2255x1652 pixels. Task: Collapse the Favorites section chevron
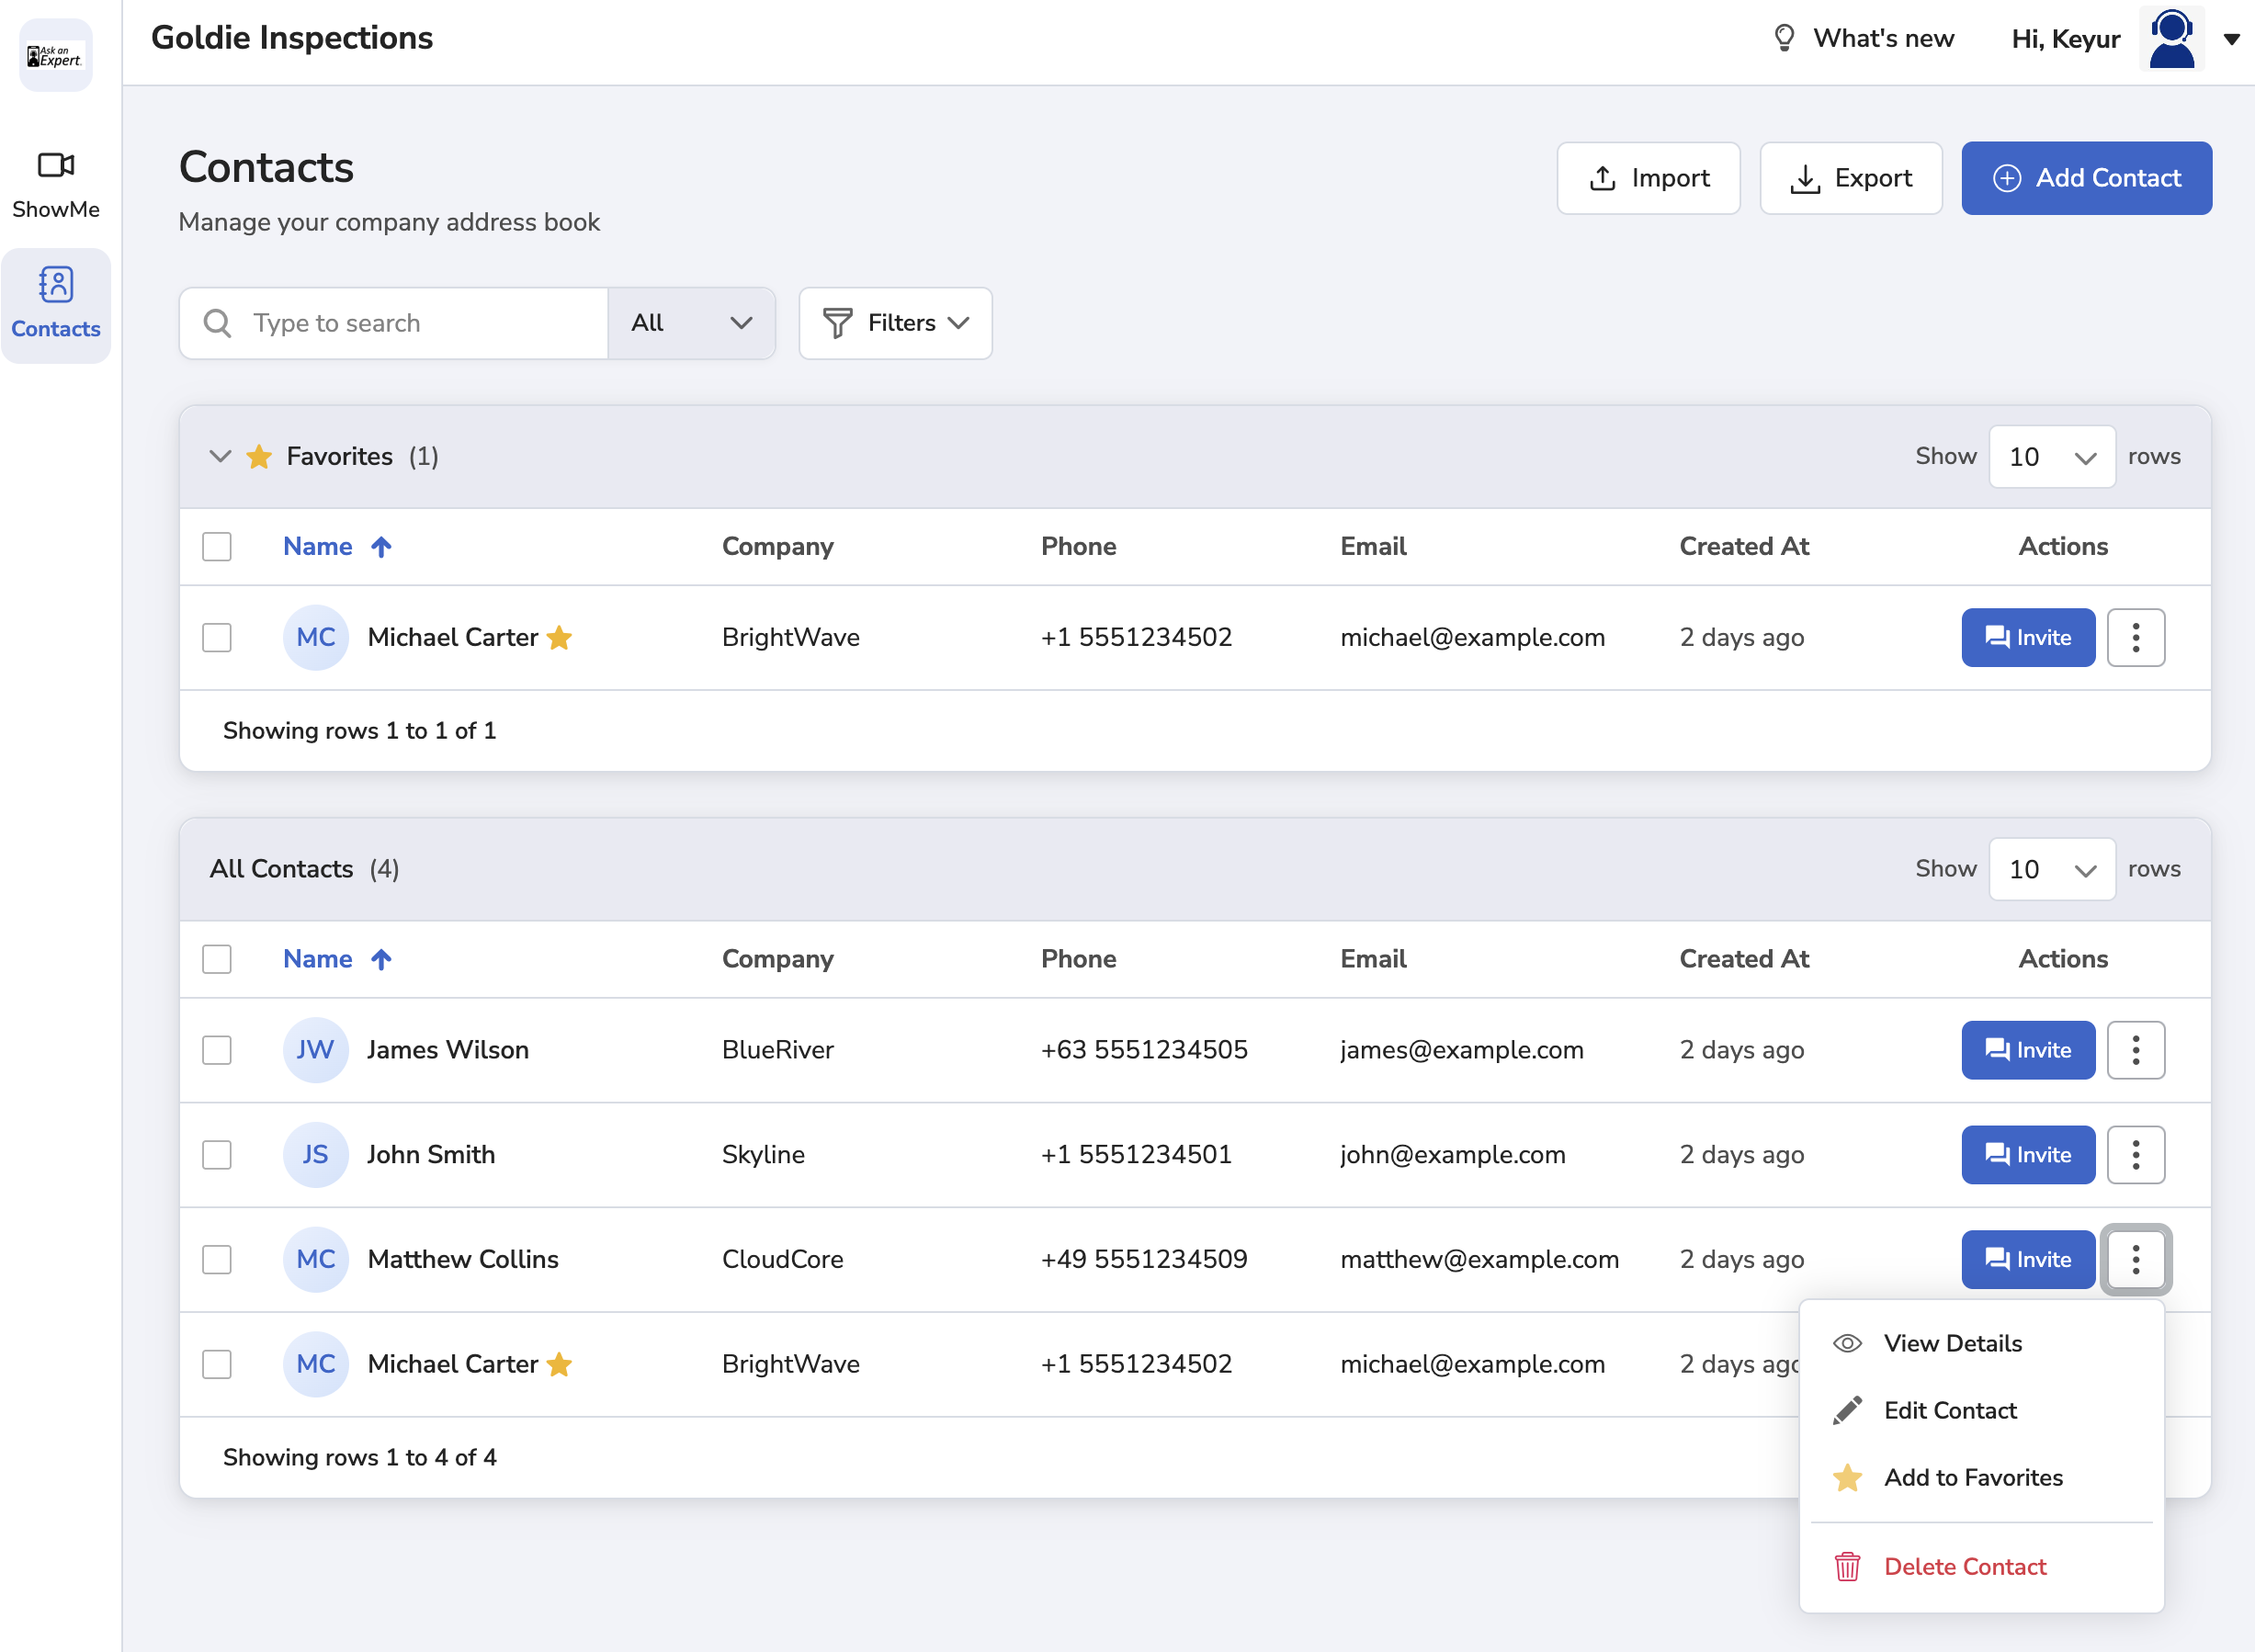(x=220, y=457)
